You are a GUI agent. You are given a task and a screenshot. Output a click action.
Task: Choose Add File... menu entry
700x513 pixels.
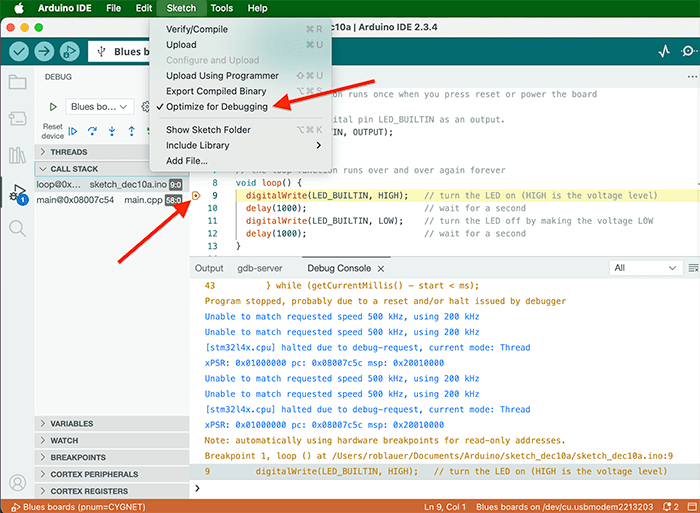point(243,161)
